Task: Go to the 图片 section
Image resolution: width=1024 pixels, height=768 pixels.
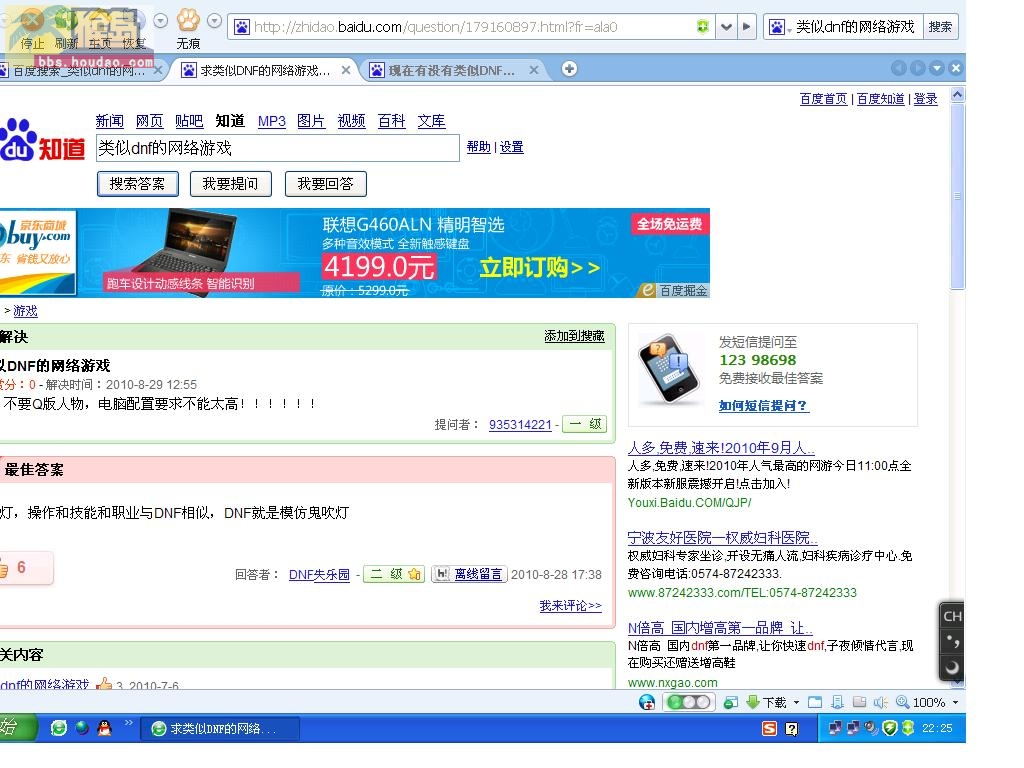Action: coord(311,121)
